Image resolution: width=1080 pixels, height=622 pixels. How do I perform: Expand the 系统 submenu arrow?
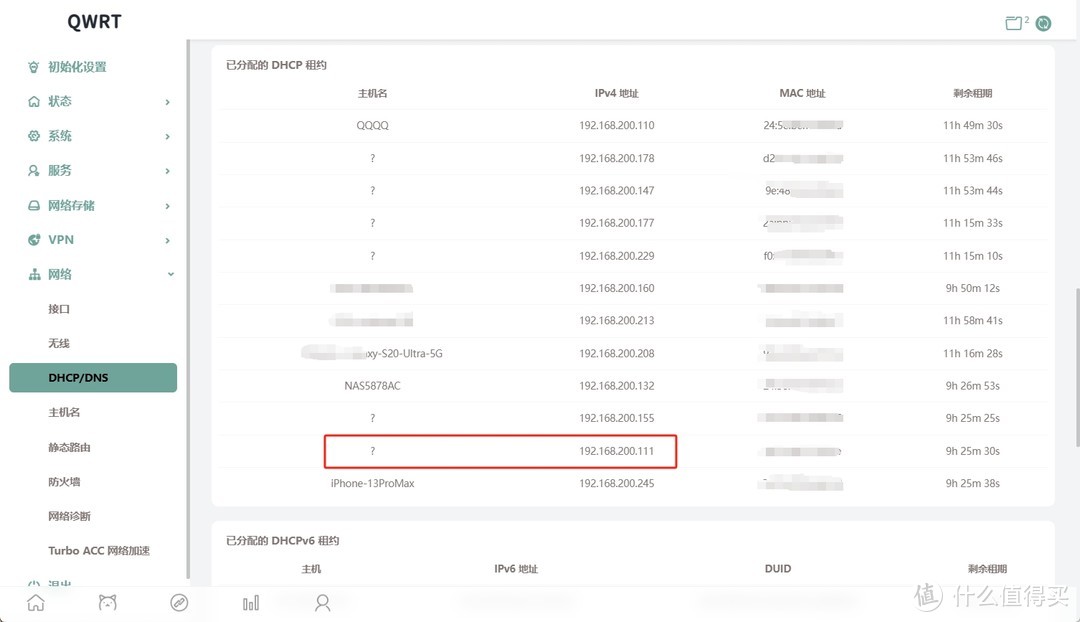coord(167,136)
